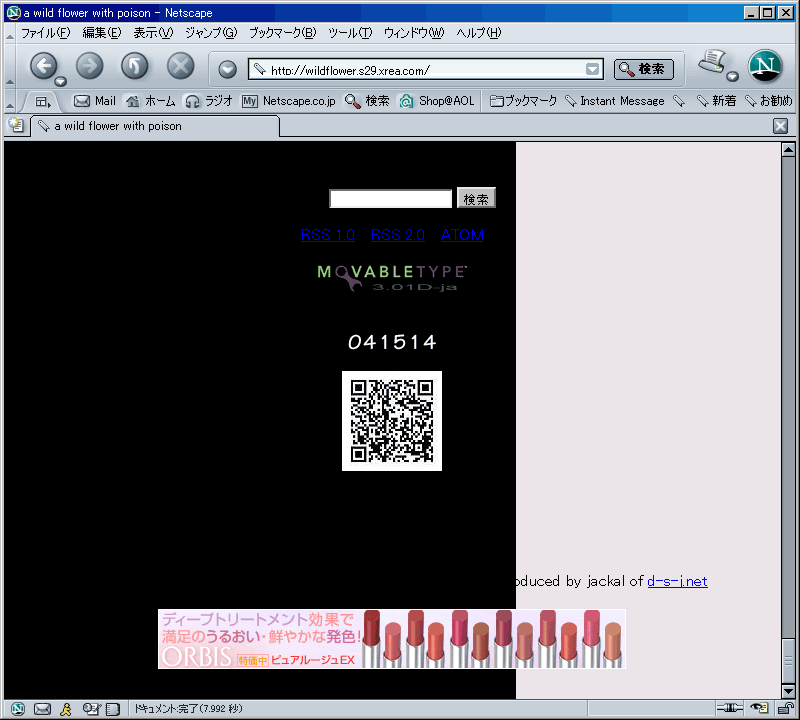
Task: Collapse the navigation toolbar grippy handle
Action: [x=9, y=67]
